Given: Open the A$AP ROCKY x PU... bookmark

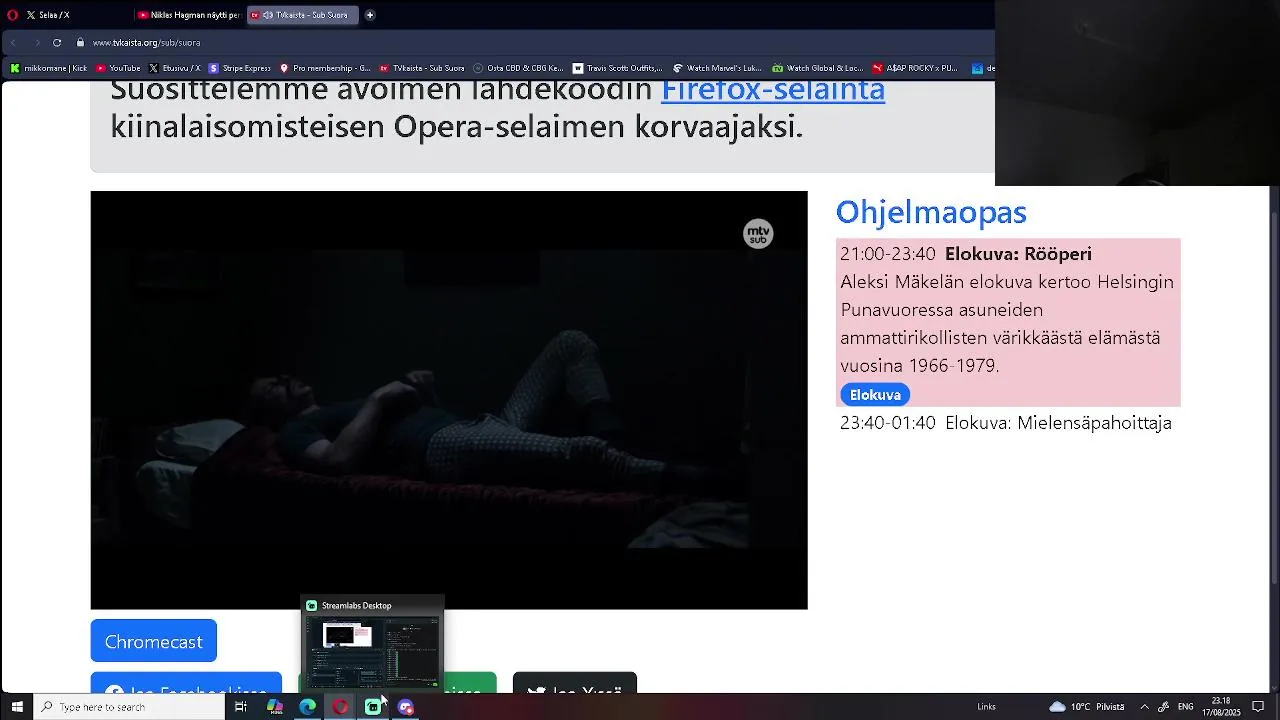Looking at the screenshot, I should 915,68.
